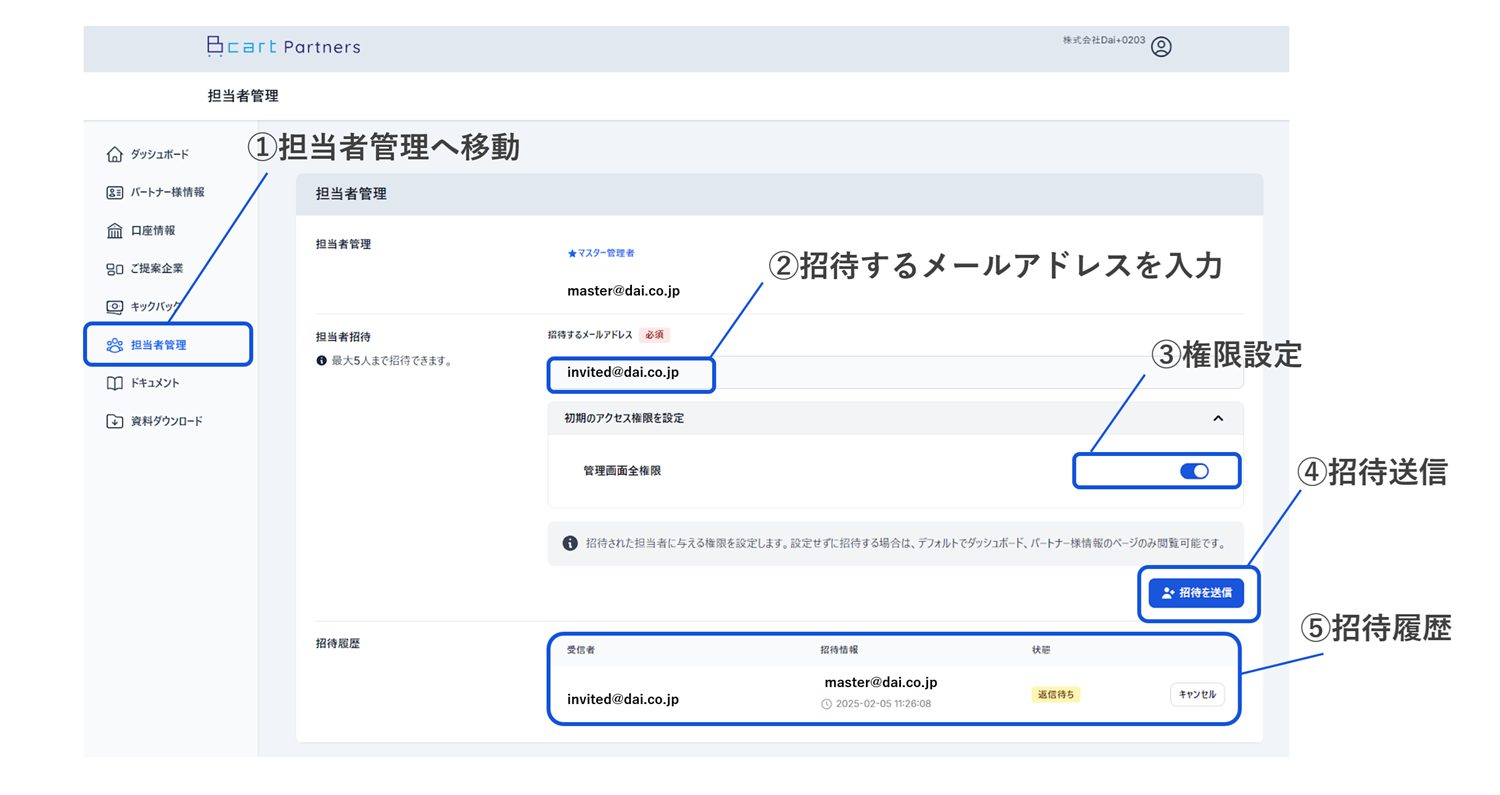Click the Bcart Partners logo
1500x795 pixels.
coord(283,46)
